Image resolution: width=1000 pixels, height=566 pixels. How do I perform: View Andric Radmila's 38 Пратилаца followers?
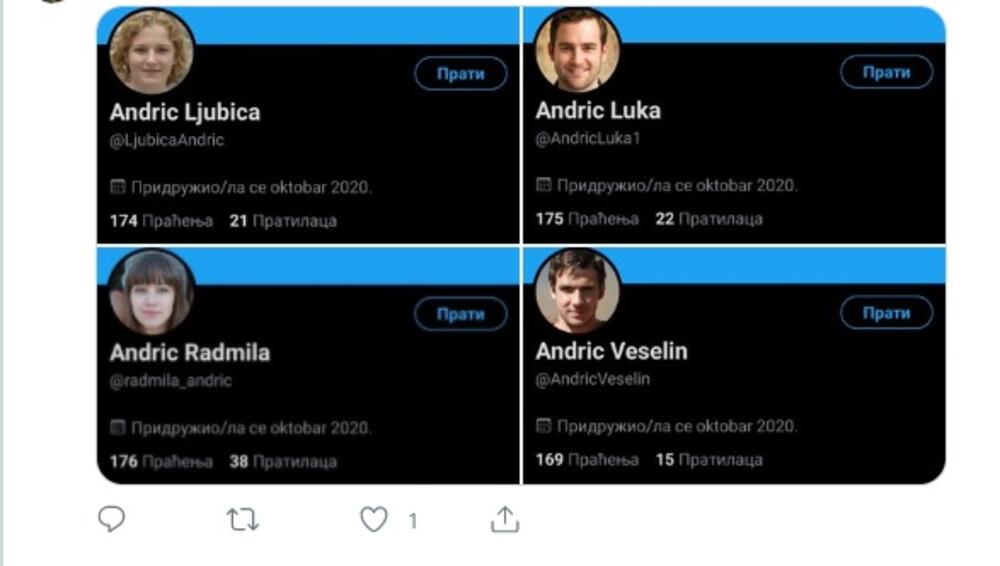click(x=283, y=462)
